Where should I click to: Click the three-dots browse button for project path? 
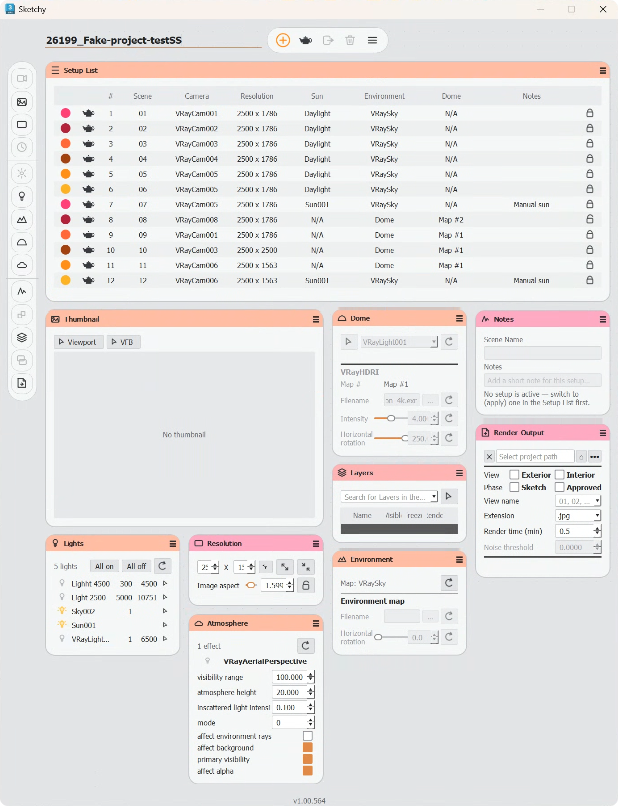(x=595, y=456)
